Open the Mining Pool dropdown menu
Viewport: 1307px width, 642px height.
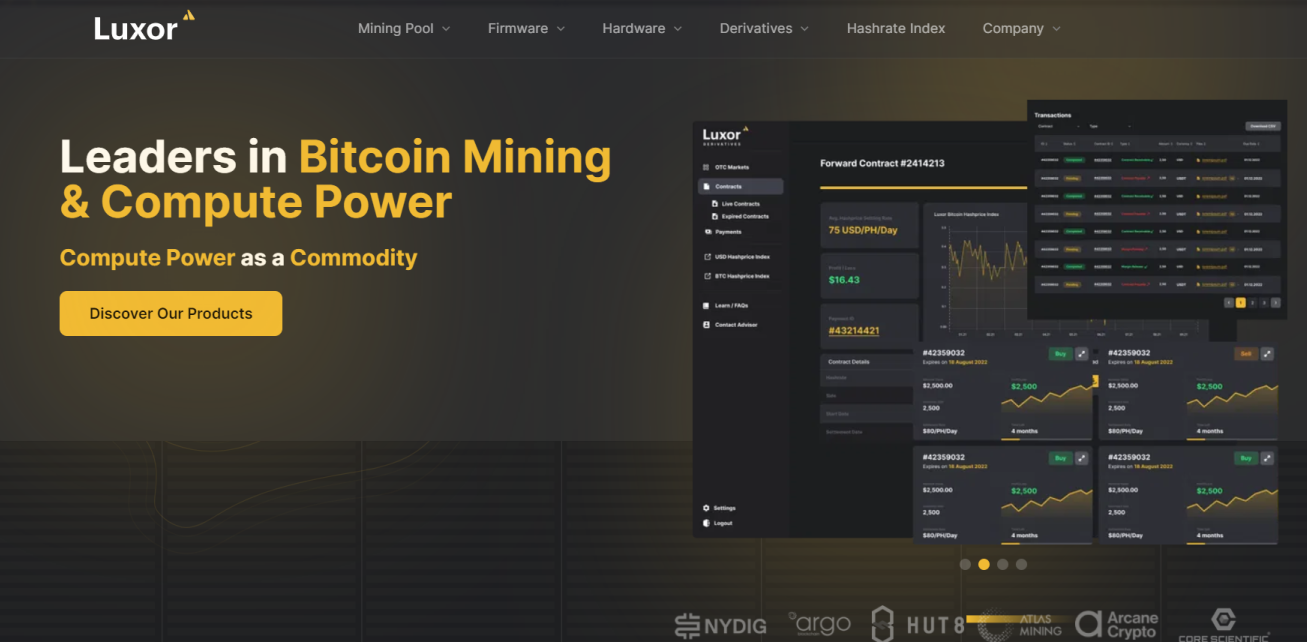(404, 28)
